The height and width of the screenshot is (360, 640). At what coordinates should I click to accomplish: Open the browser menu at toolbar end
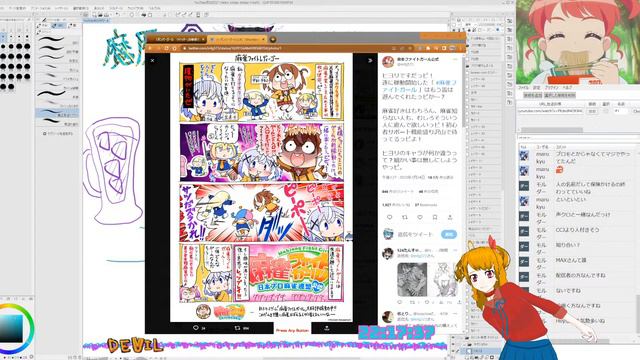point(461,48)
